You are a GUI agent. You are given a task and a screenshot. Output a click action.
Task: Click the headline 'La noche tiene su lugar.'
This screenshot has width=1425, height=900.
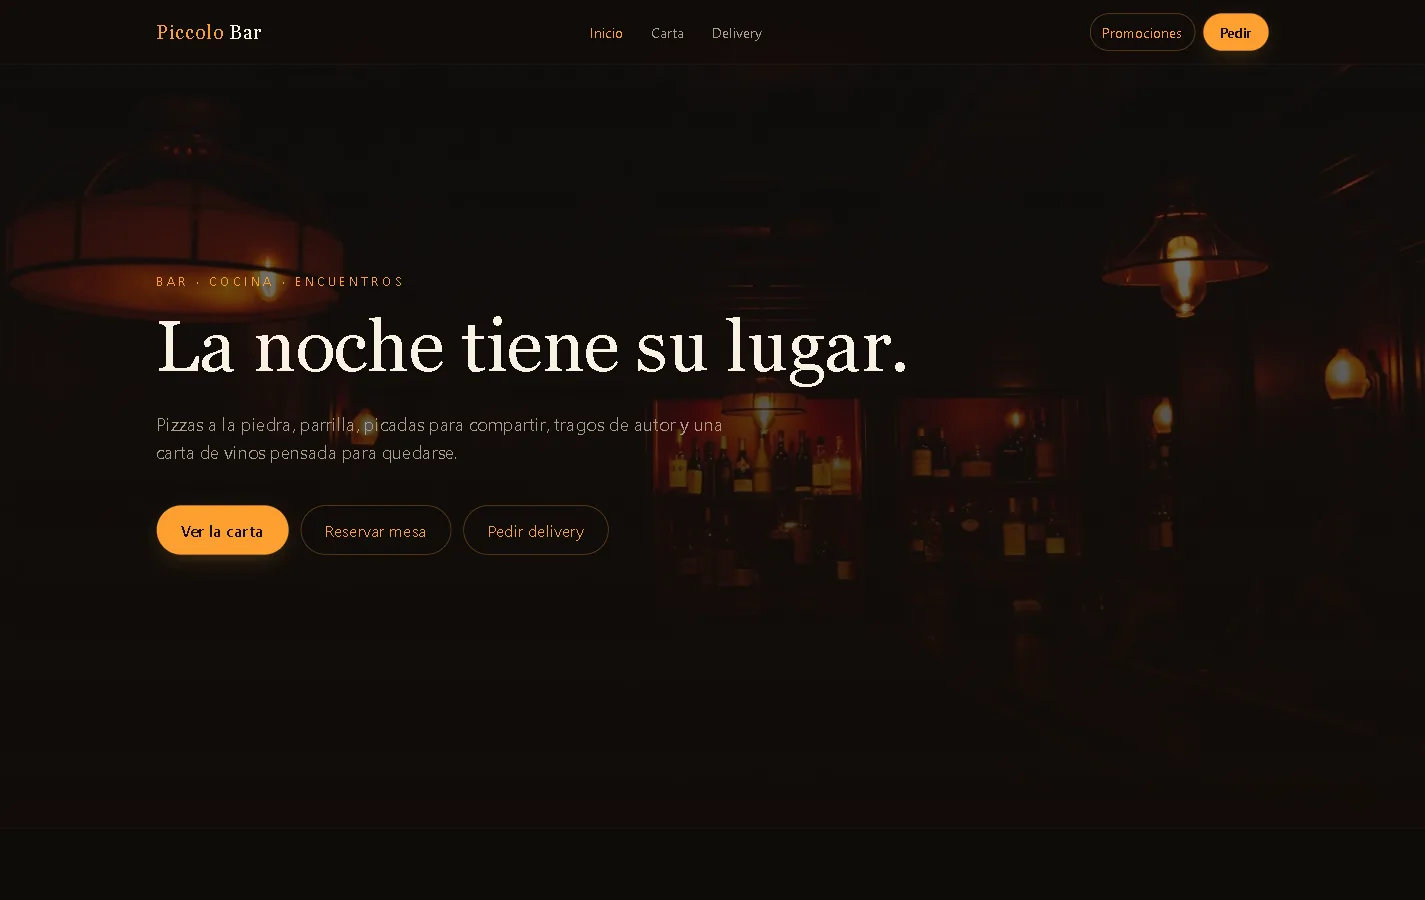(x=532, y=348)
